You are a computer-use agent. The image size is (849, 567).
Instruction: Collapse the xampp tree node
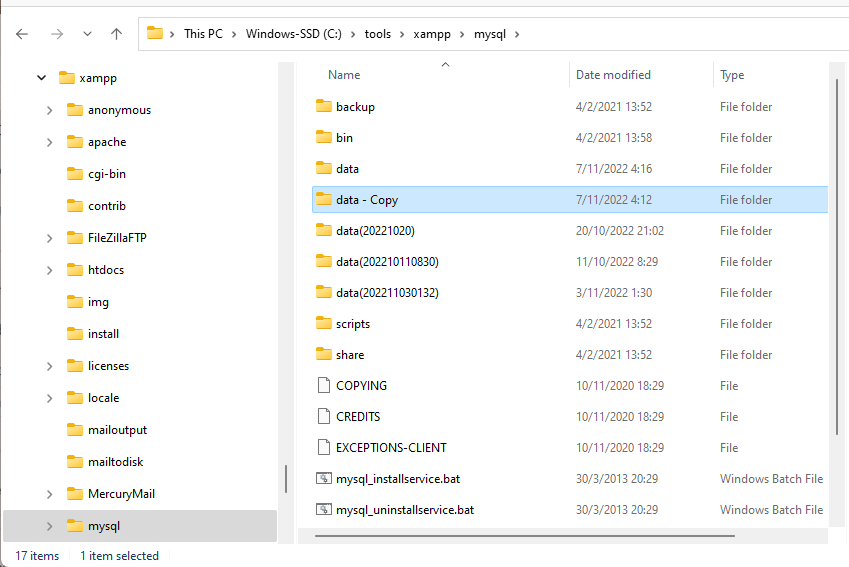click(42, 78)
